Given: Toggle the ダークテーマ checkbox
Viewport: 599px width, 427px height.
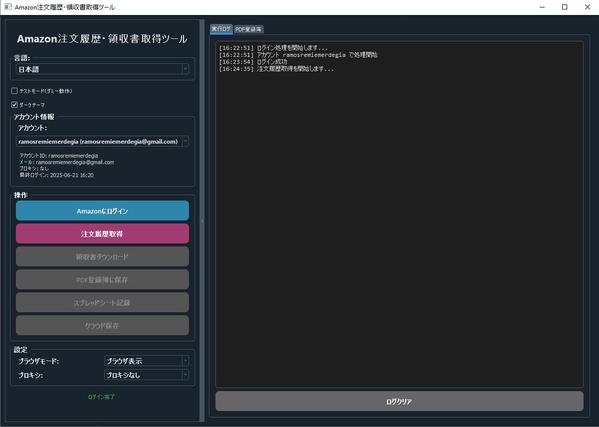Looking at the screenshot, I should point(15,105).
